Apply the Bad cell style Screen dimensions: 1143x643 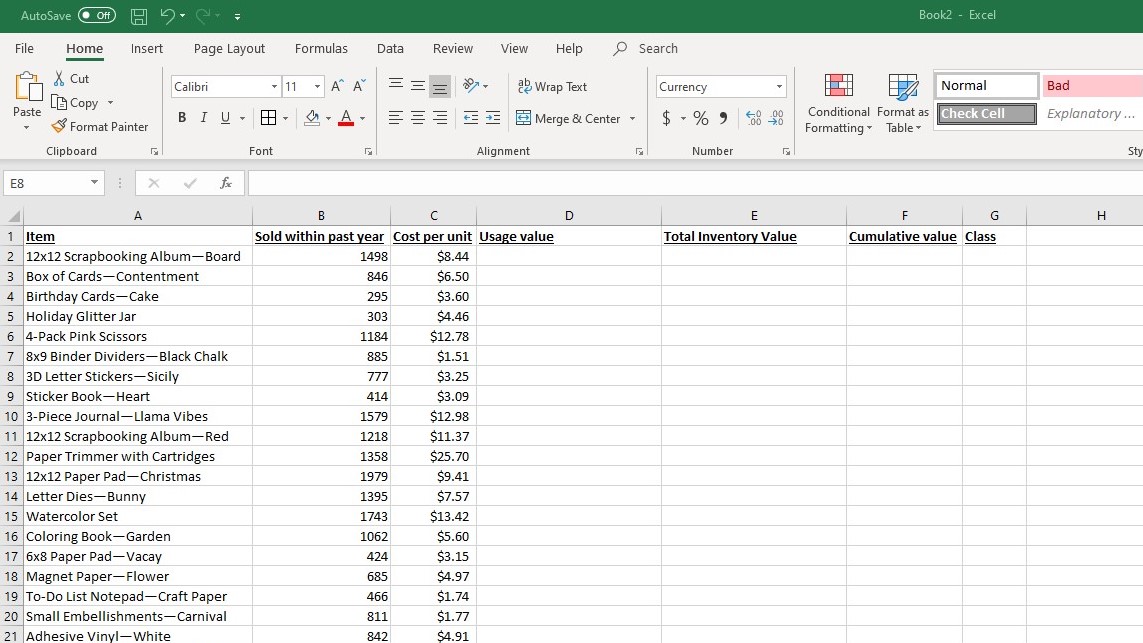pyautogui.click(x=1089, y=85)
